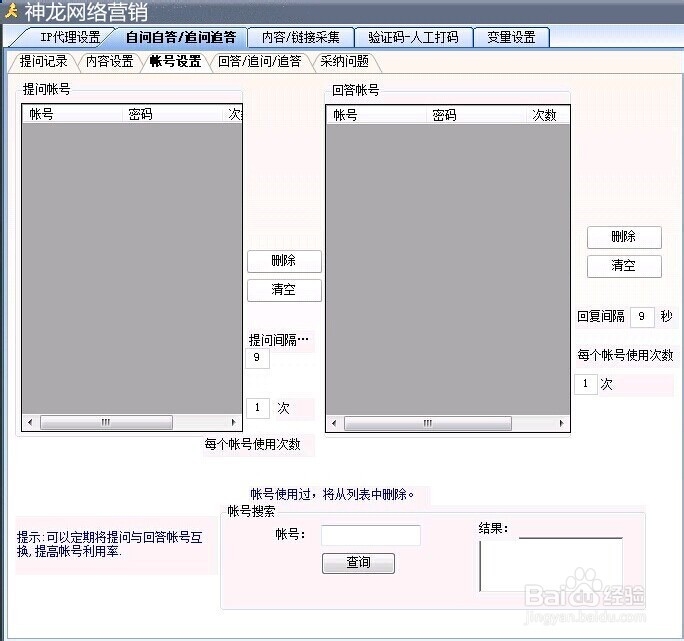Click 密码 column header in 提问帐号 list
The width and height of the screenshot is (684, 641).
pos(172,114)
